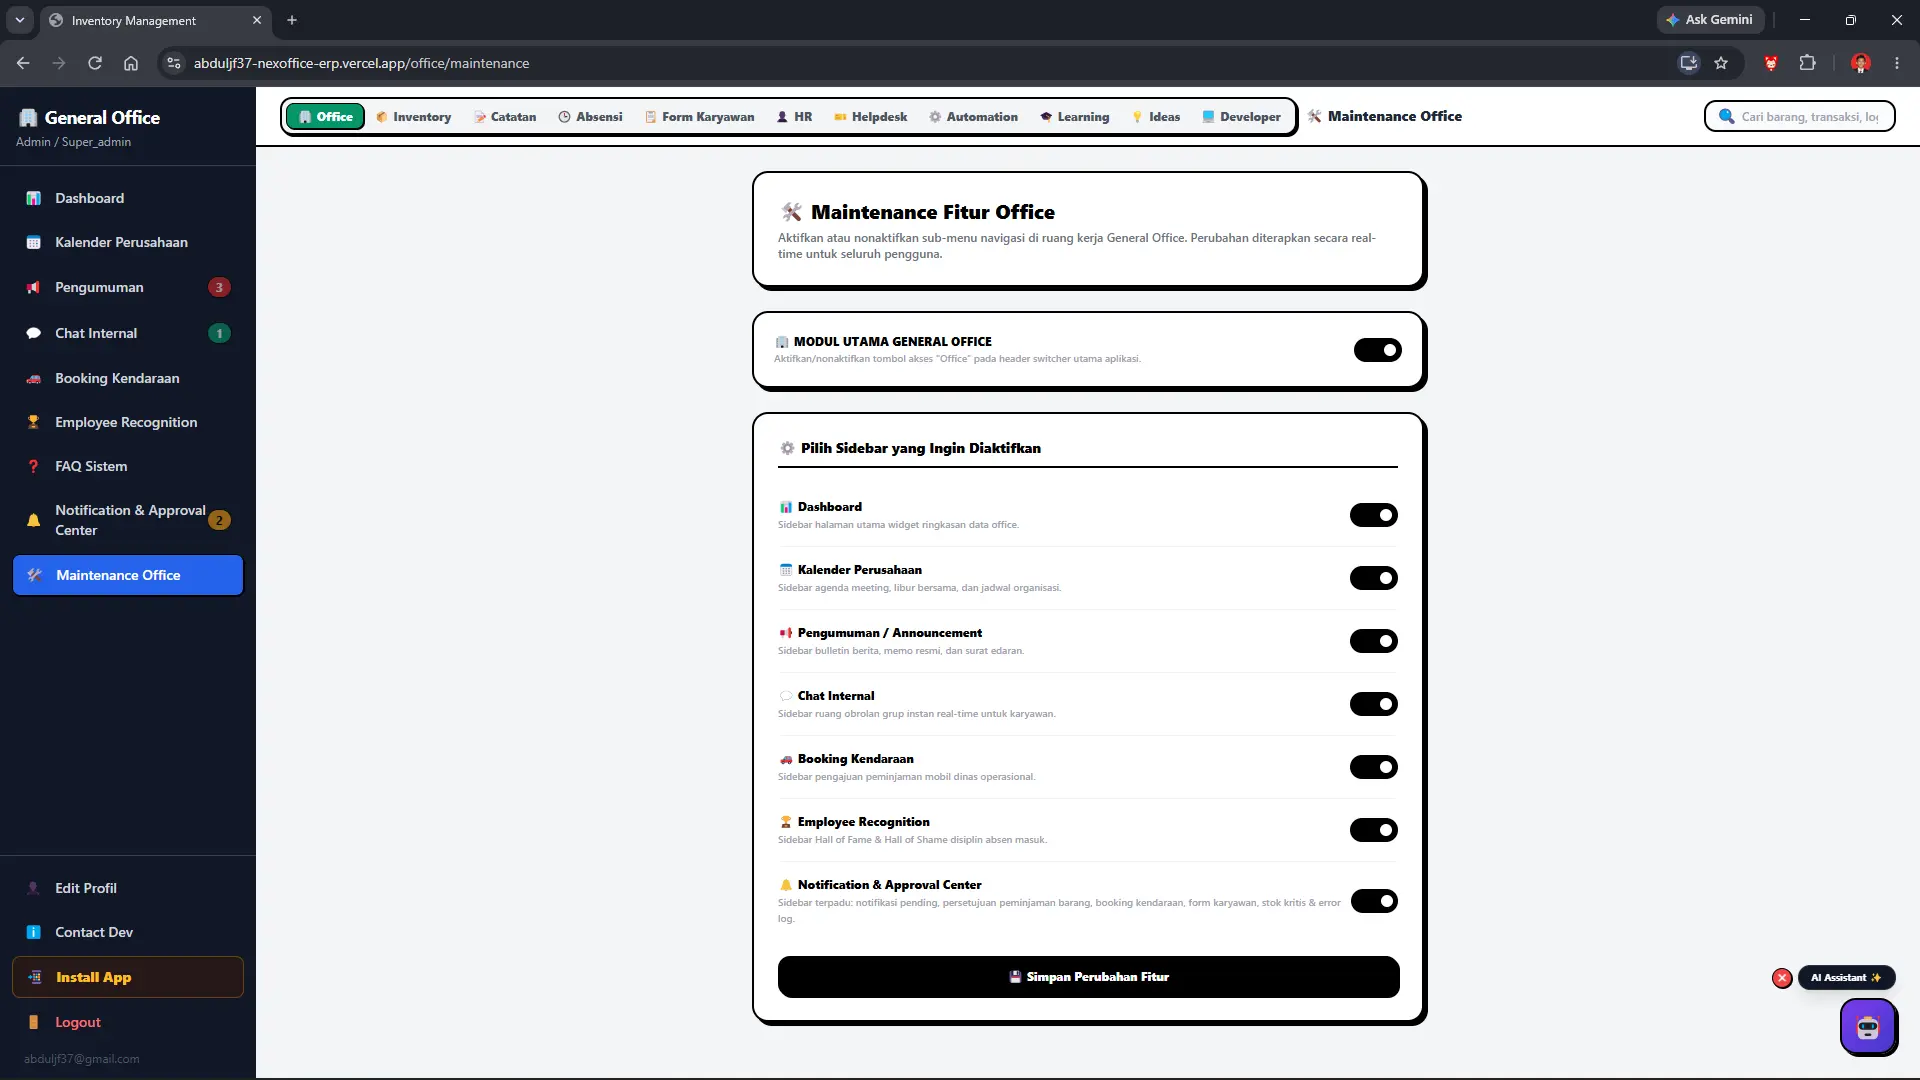Switch to Inventory module tab

413,117
